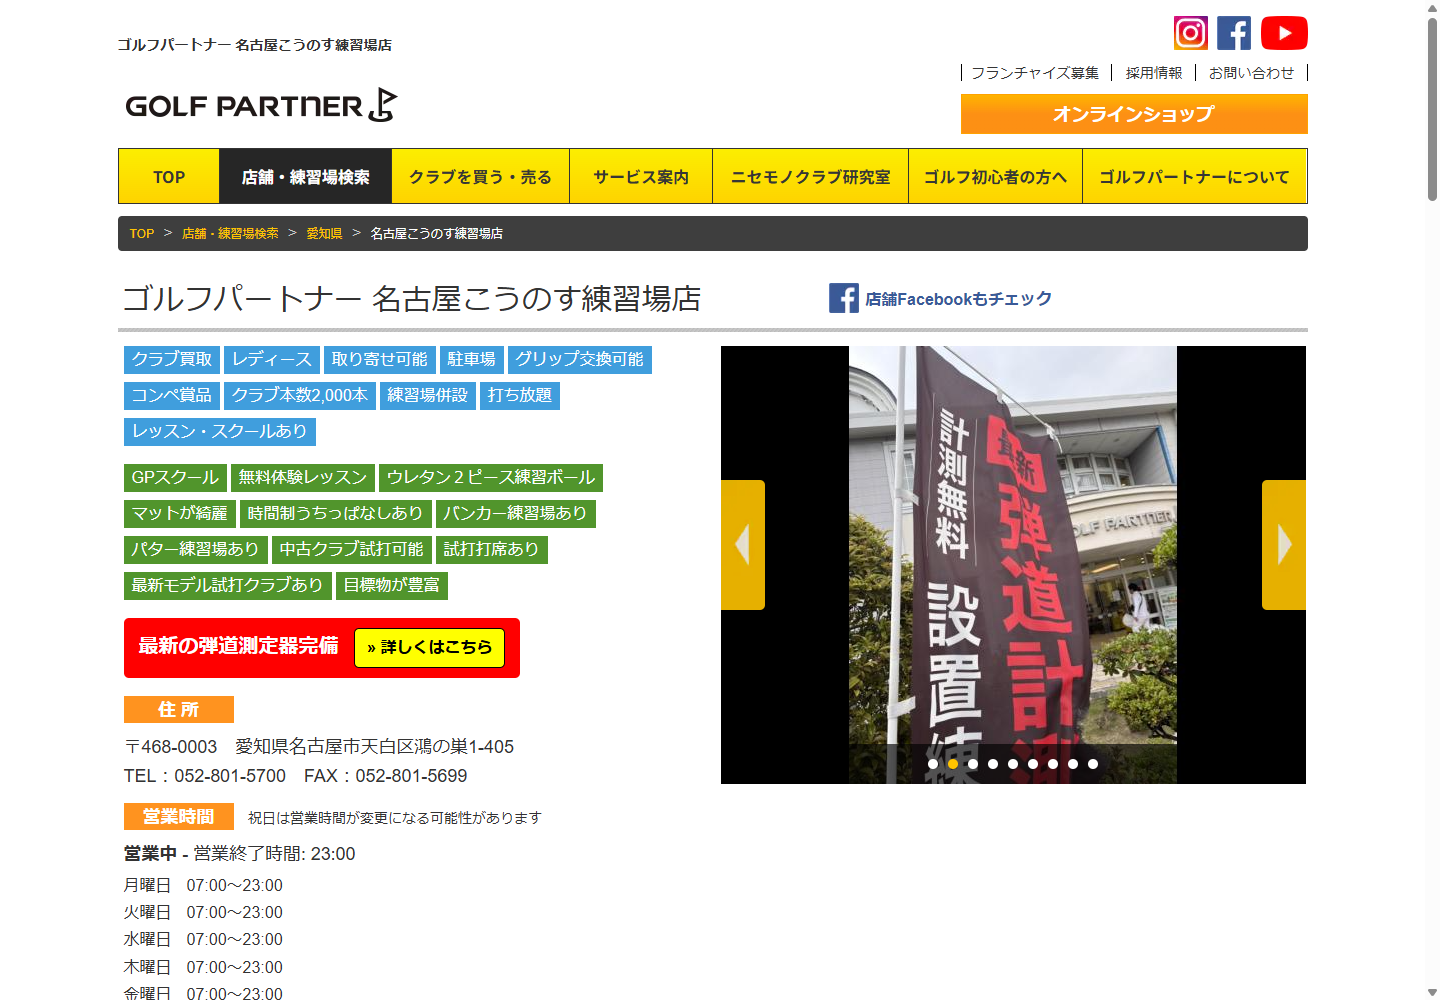The width and height of the screenshot is (1440, 1000).
Task: Select the fifth slideshow dot
Action: click(1013, 764)
